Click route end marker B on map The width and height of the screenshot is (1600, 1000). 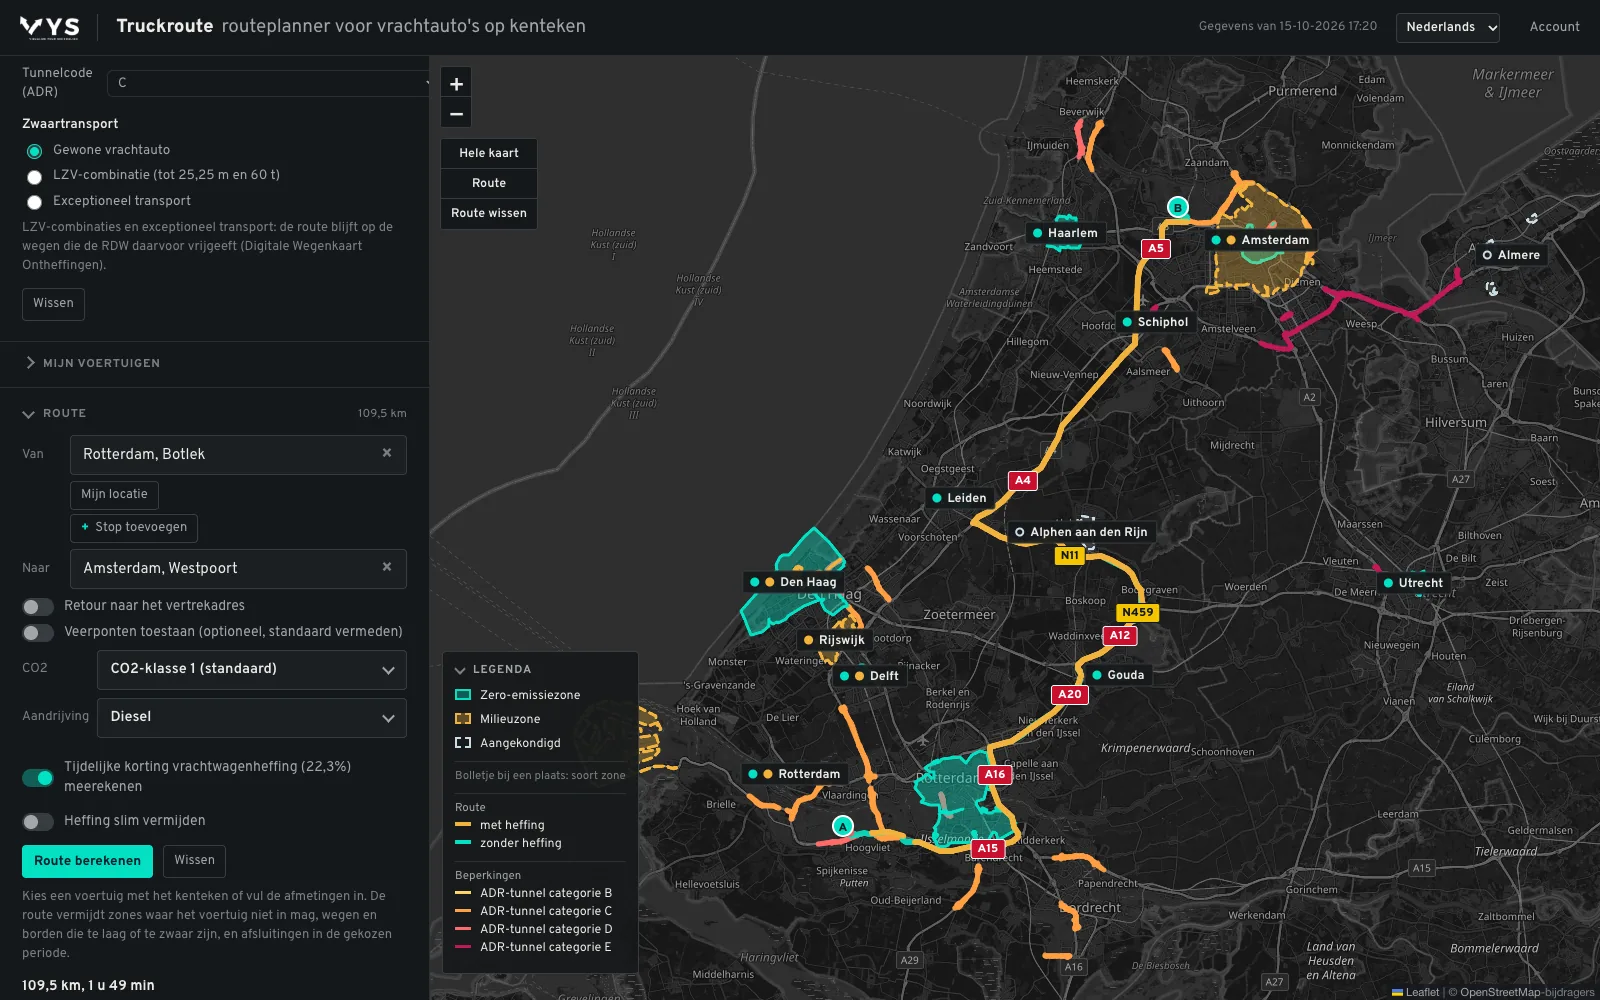tap(1178, 208)
